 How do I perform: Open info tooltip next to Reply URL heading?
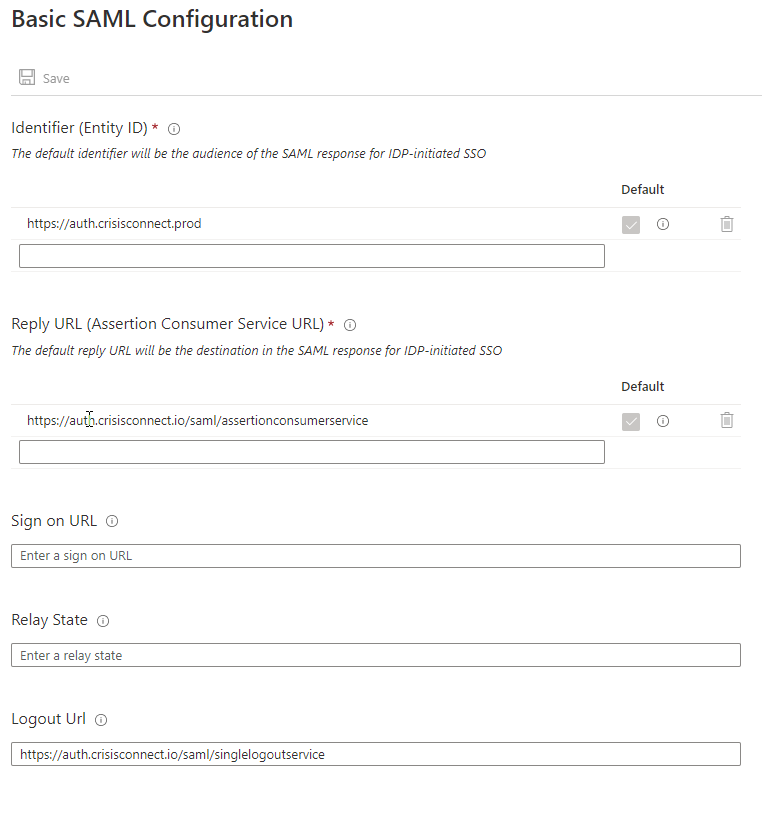(x=350, y=325)
